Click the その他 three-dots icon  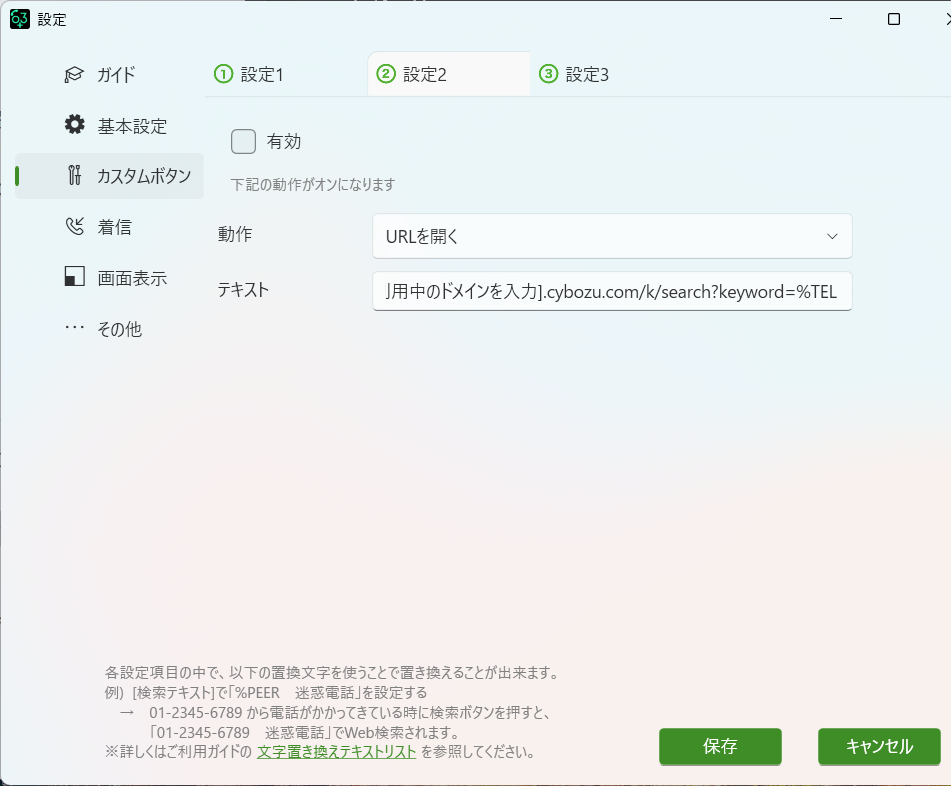coord(74,329)
